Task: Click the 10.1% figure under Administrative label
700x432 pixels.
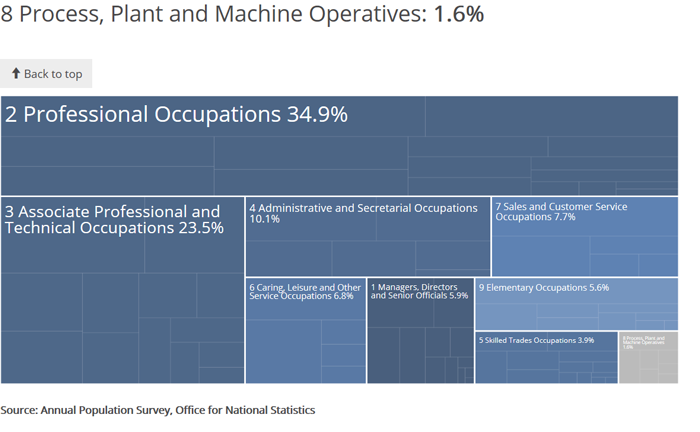Action: click(265, 219)
